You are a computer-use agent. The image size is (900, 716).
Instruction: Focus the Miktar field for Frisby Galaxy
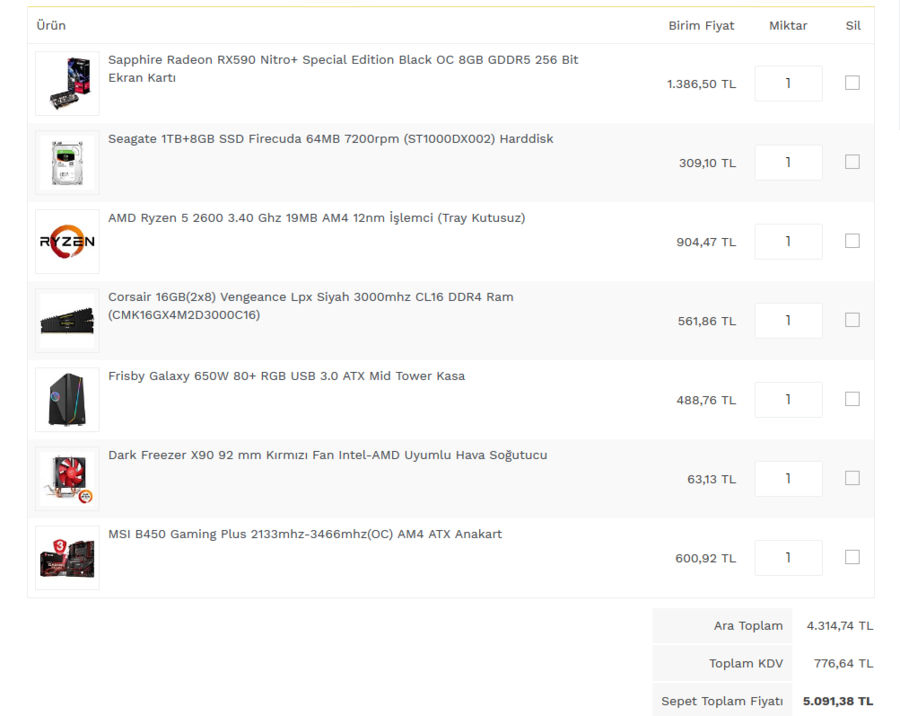coord(788,400)
